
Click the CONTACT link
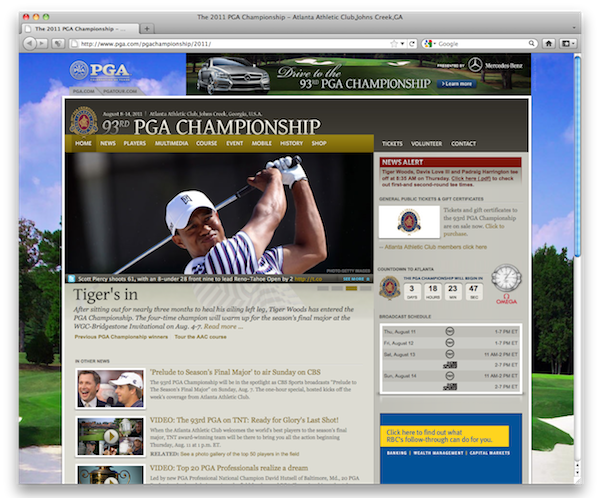tap(463, 144)
